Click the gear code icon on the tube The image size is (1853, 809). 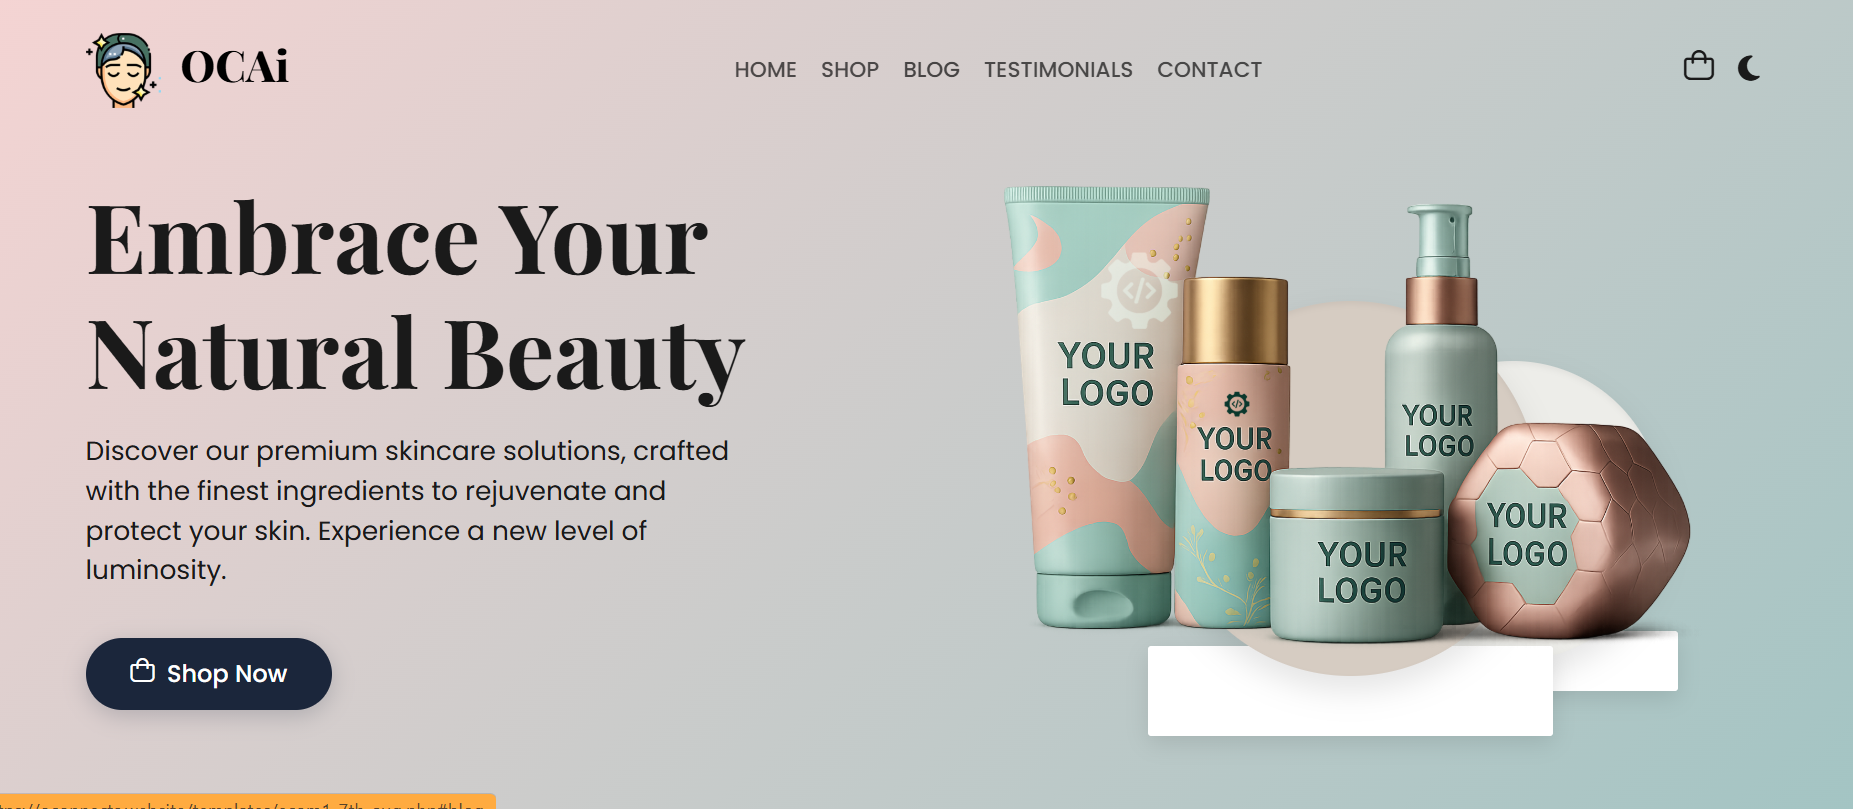[x=1139, y=290]
